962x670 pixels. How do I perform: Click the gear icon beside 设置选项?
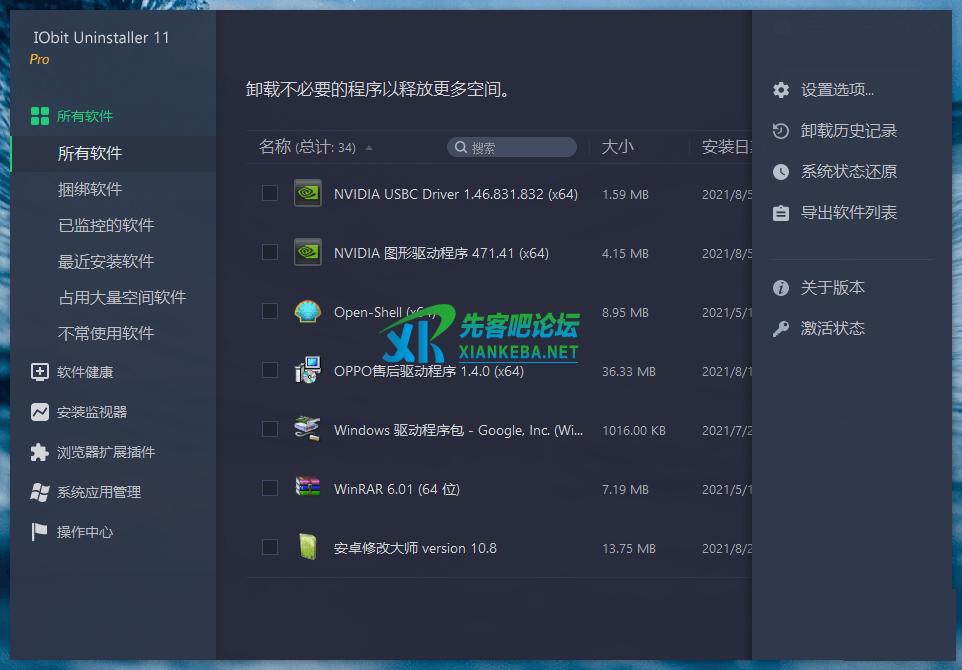pyautogui.click(x=781, y=90)
